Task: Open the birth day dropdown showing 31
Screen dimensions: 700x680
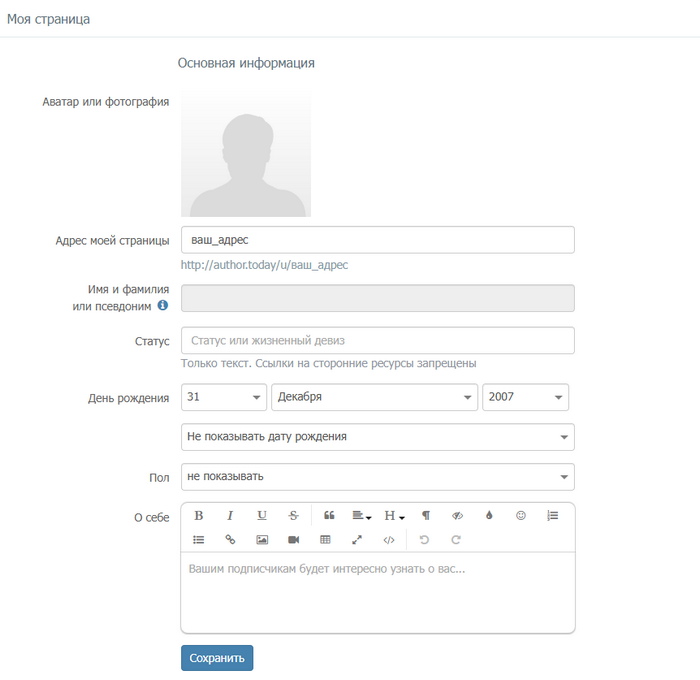Action: tap(224, 397)
